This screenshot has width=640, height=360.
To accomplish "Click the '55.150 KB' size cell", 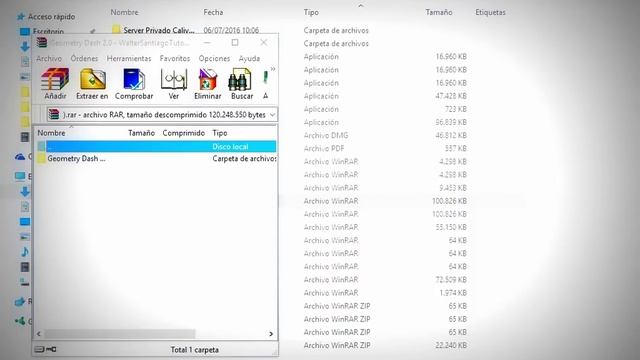I will (451, 227).
